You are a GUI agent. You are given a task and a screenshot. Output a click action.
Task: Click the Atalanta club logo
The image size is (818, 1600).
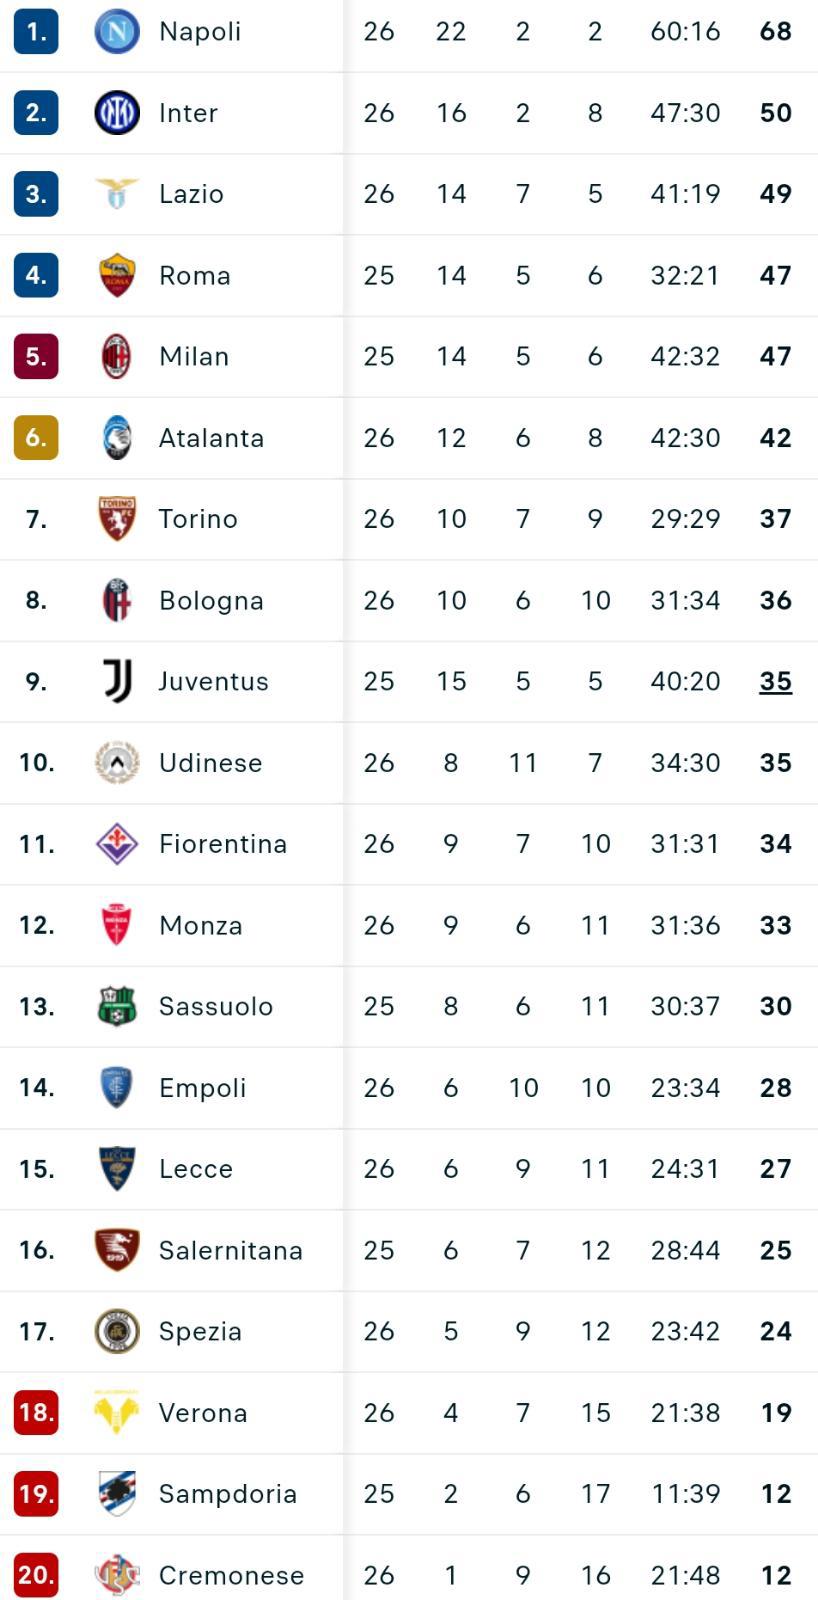(x=117, y=438)
